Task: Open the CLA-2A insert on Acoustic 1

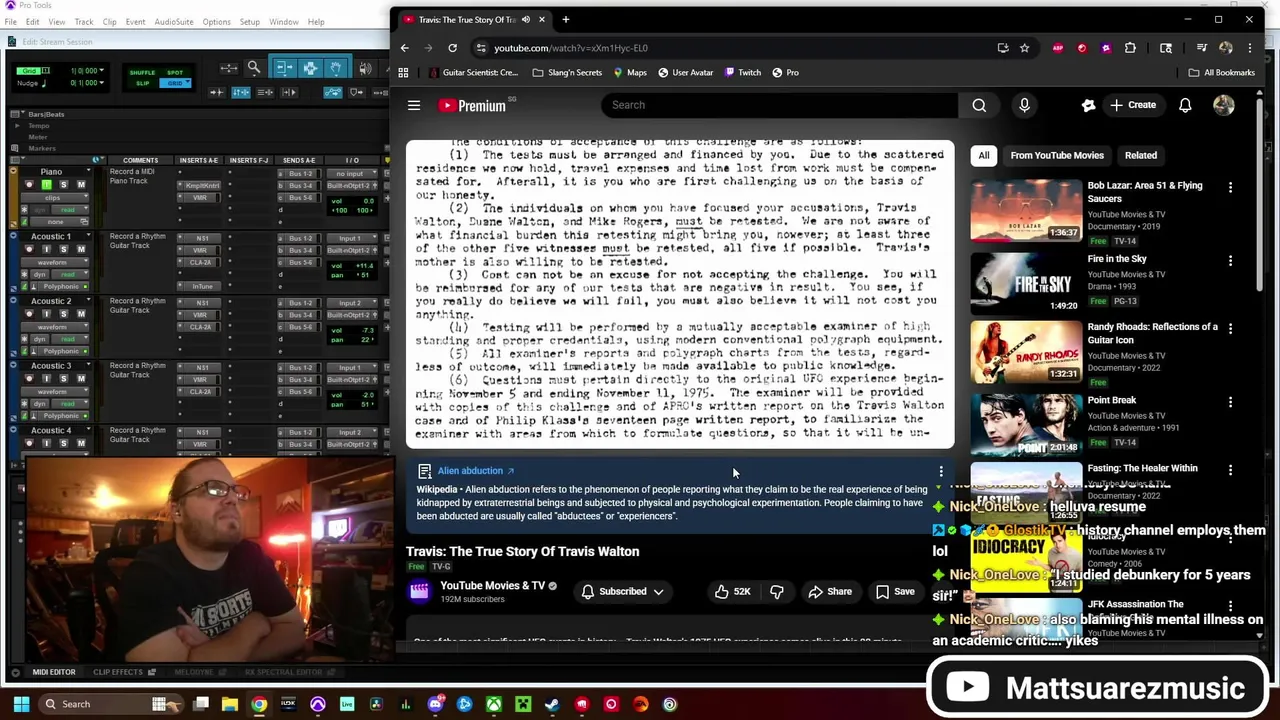Action: tap(200, 262)
